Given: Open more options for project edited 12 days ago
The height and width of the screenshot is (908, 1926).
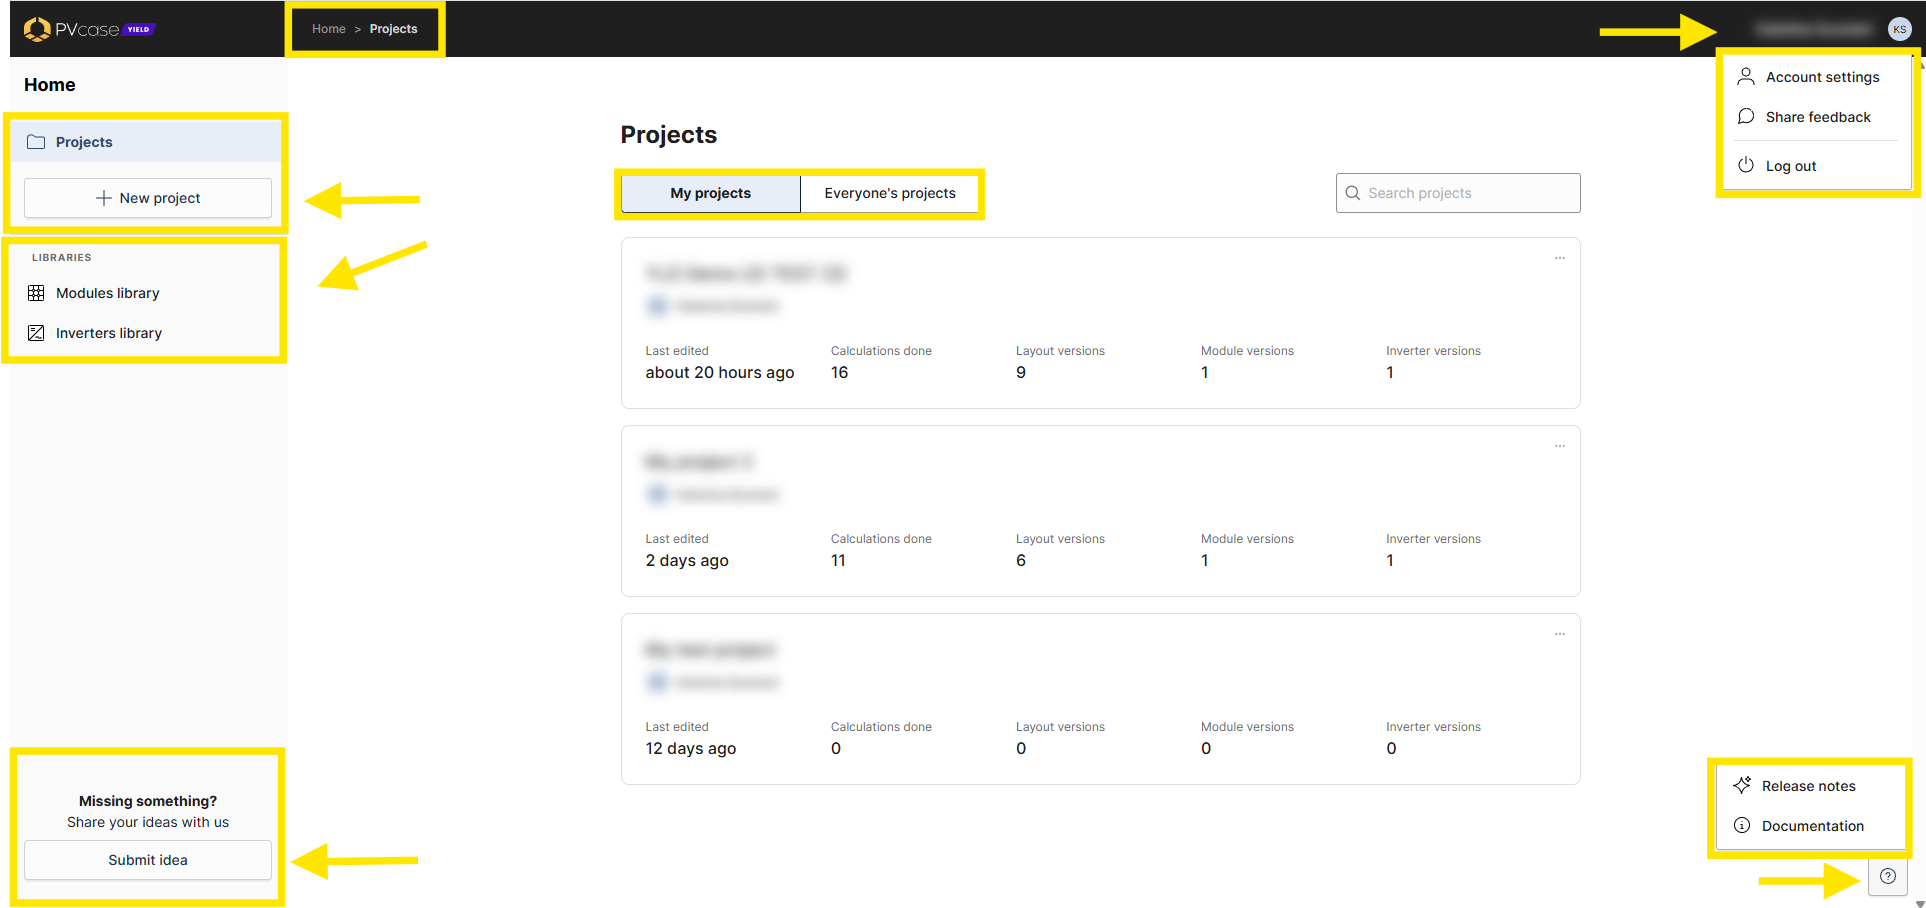Looking at the screenshot, I should [x=1560, y=634].
